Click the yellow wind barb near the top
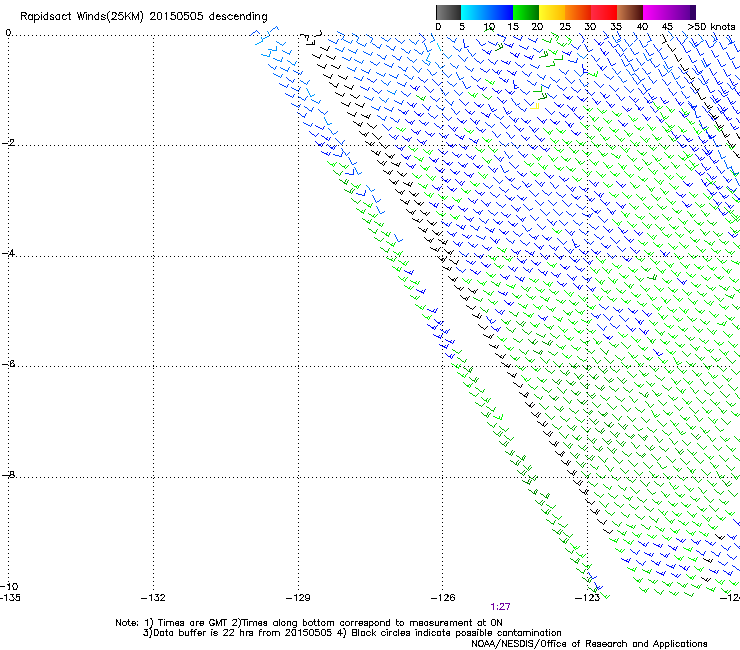Screen dimensions: 740x650 535,106
